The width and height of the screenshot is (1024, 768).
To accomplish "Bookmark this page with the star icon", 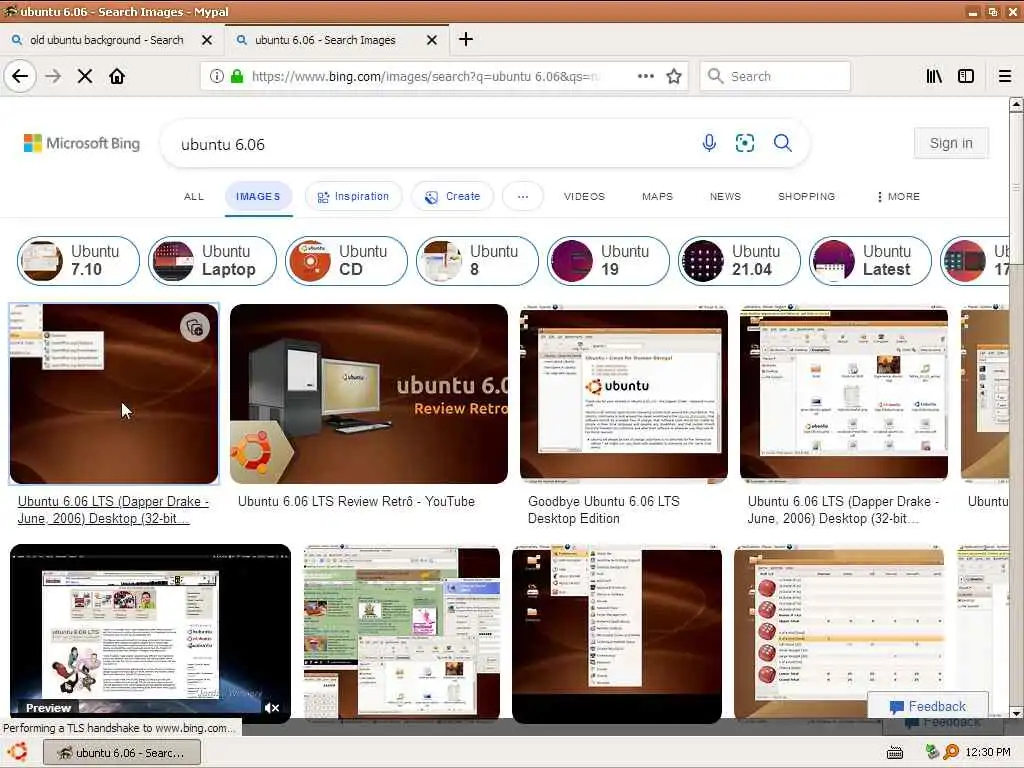I will pyautogui.click(x=674, y=76).
